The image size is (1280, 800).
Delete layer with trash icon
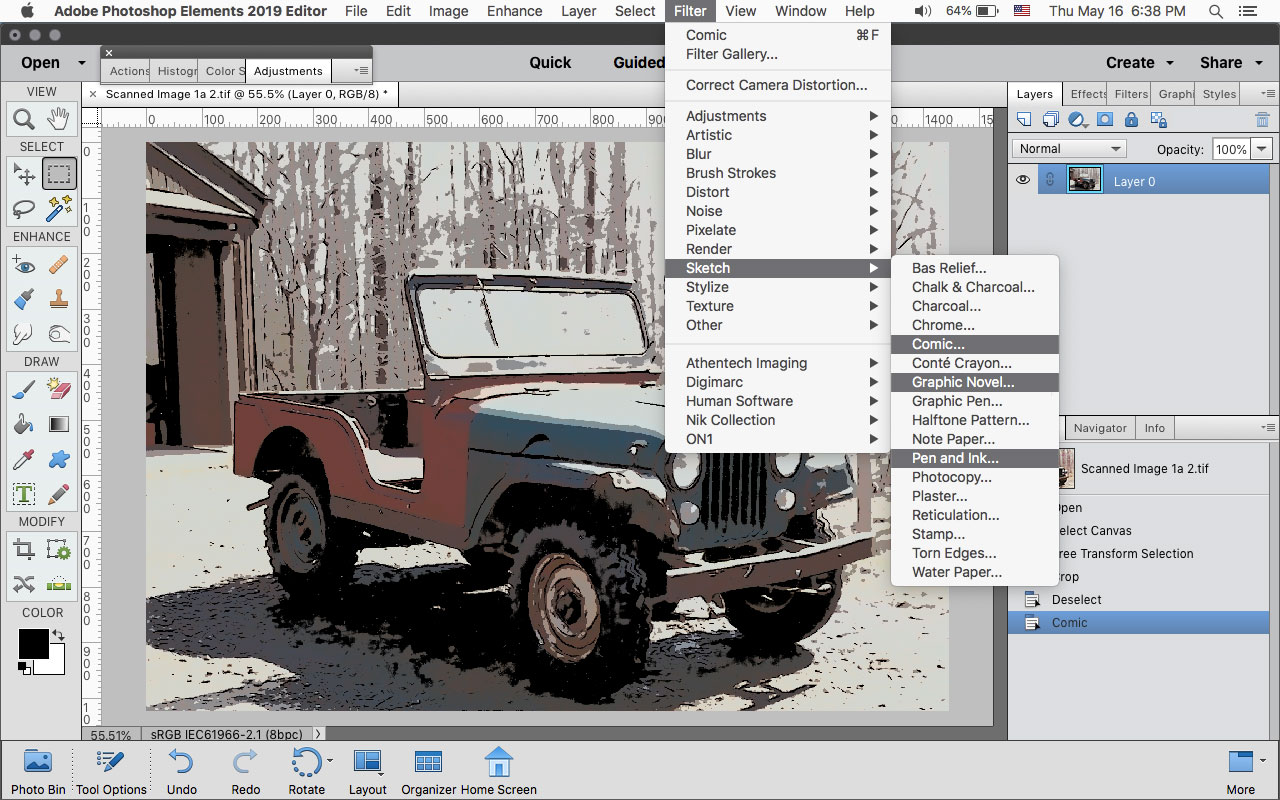[x=1262, y=119]
